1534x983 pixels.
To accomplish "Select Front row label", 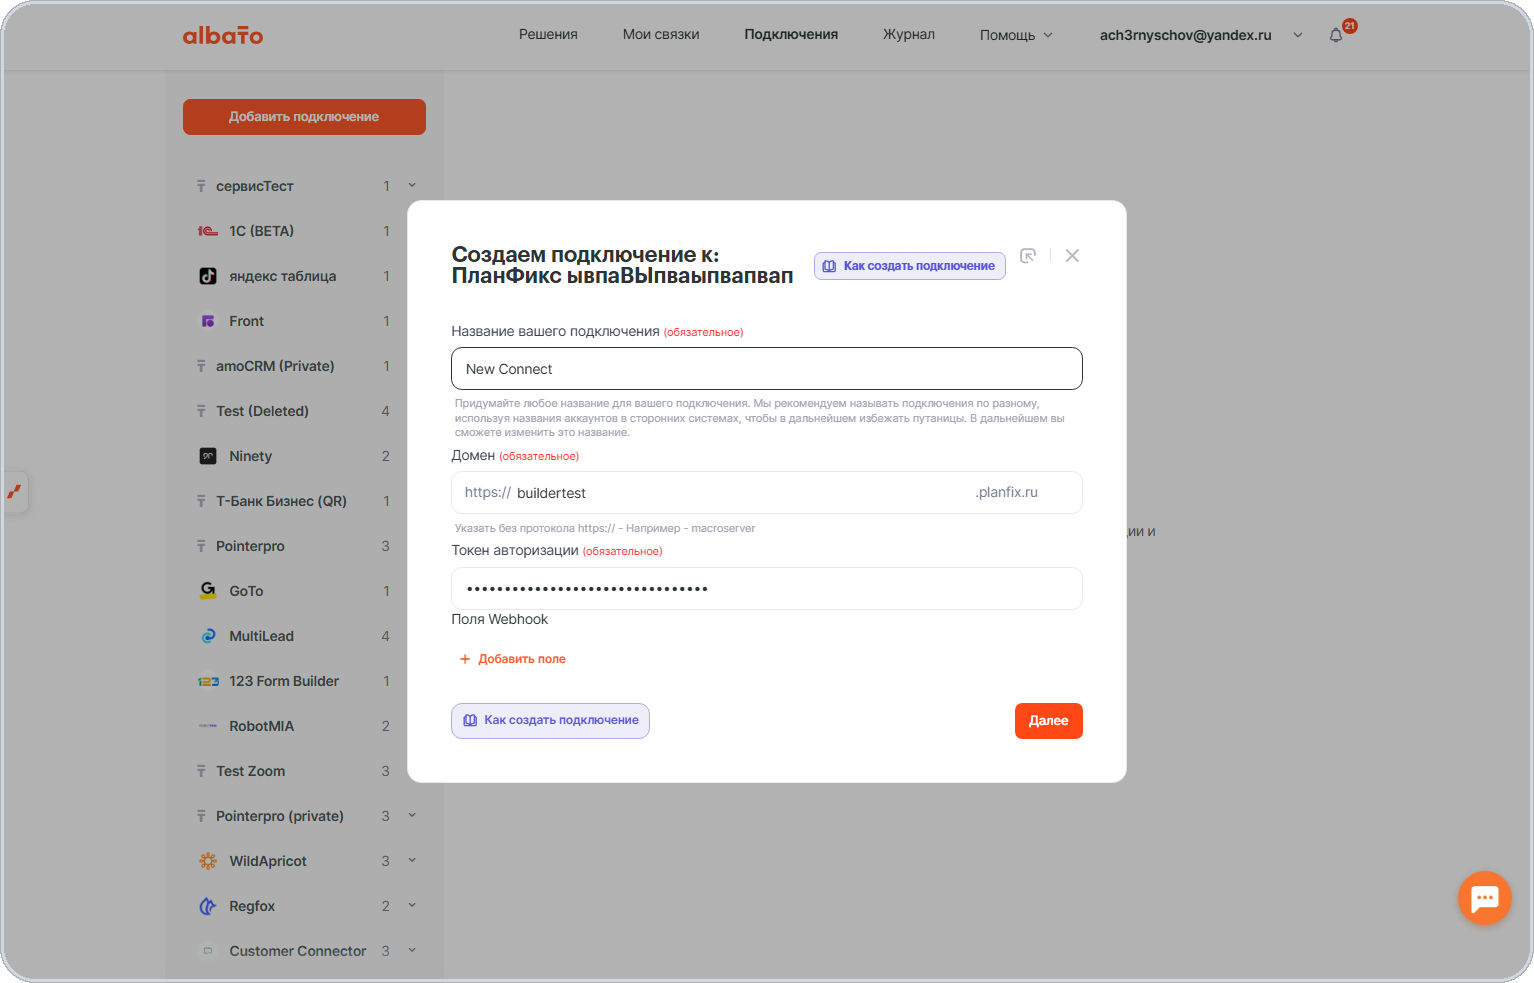I will (x=247, y=321).
